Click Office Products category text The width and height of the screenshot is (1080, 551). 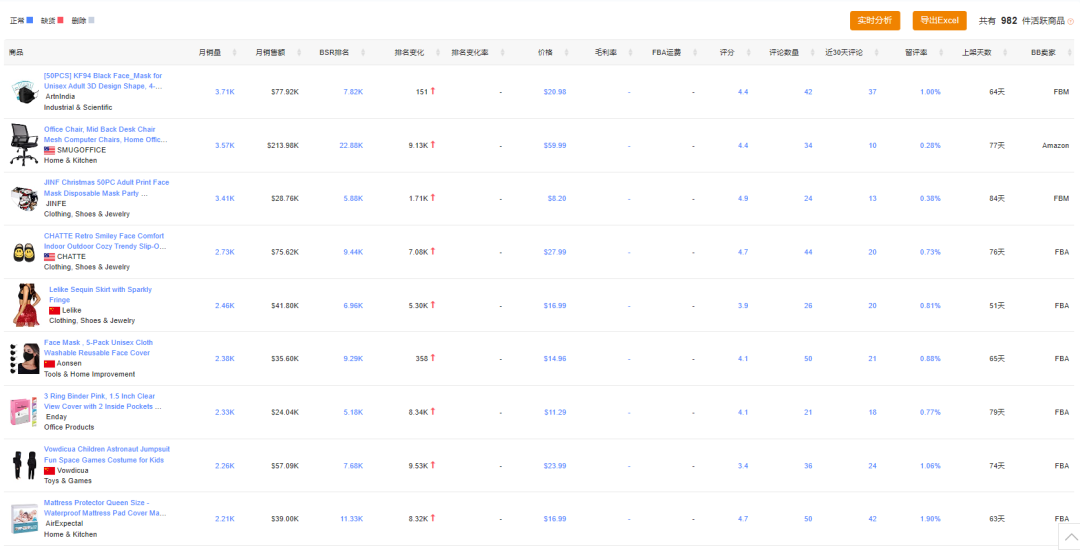point(69,427)
